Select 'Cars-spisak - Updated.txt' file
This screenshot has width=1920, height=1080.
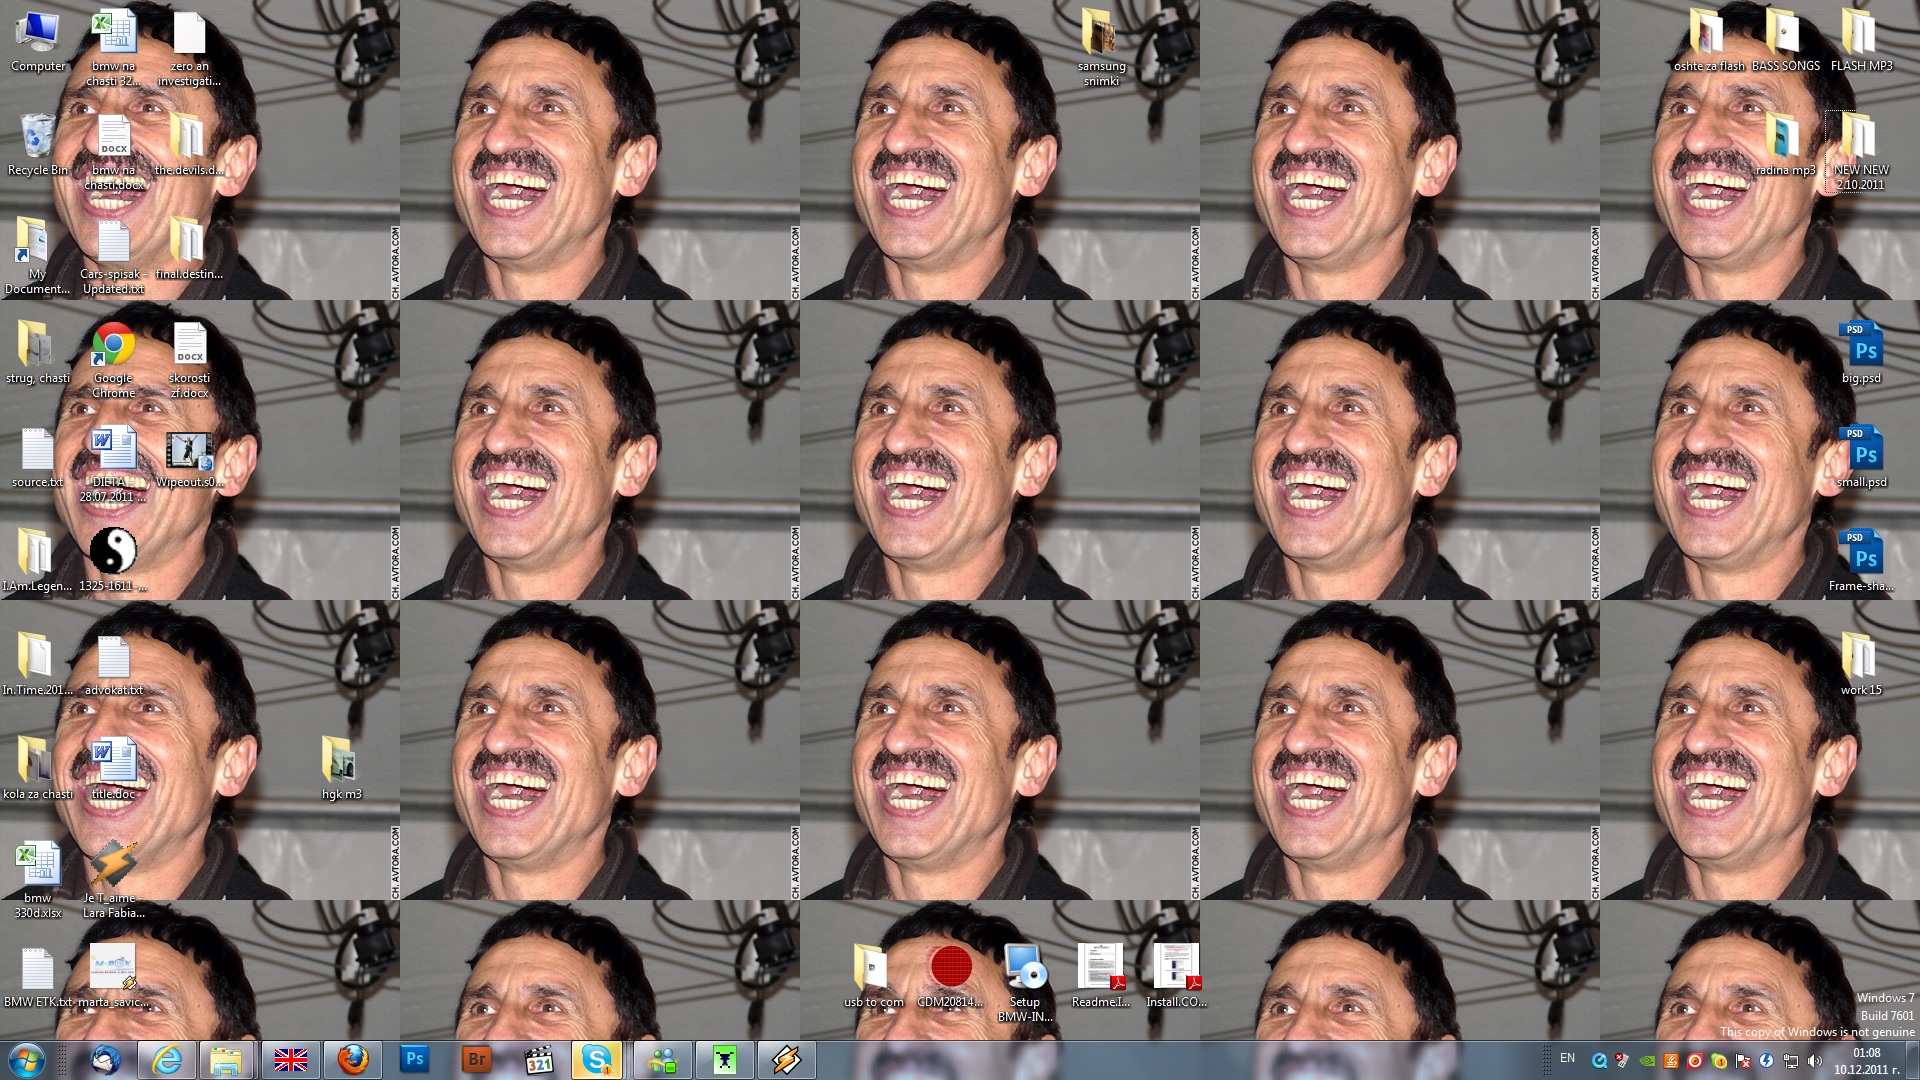(x=113, y=256)
